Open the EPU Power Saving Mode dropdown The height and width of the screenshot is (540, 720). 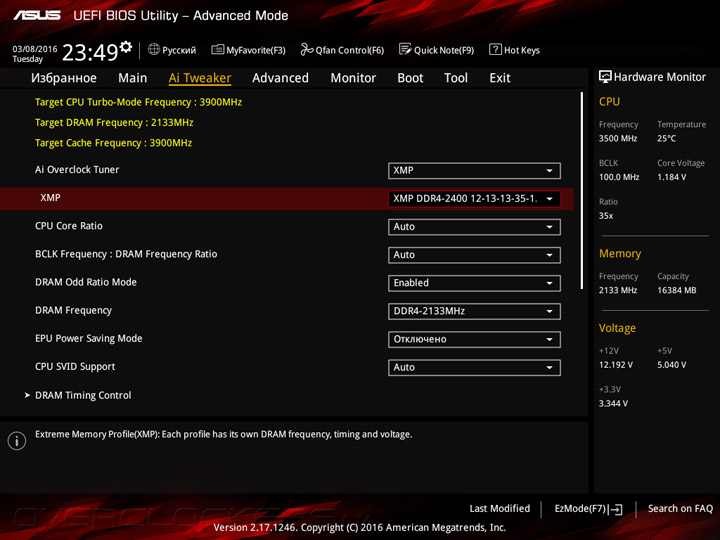(474, 339)
